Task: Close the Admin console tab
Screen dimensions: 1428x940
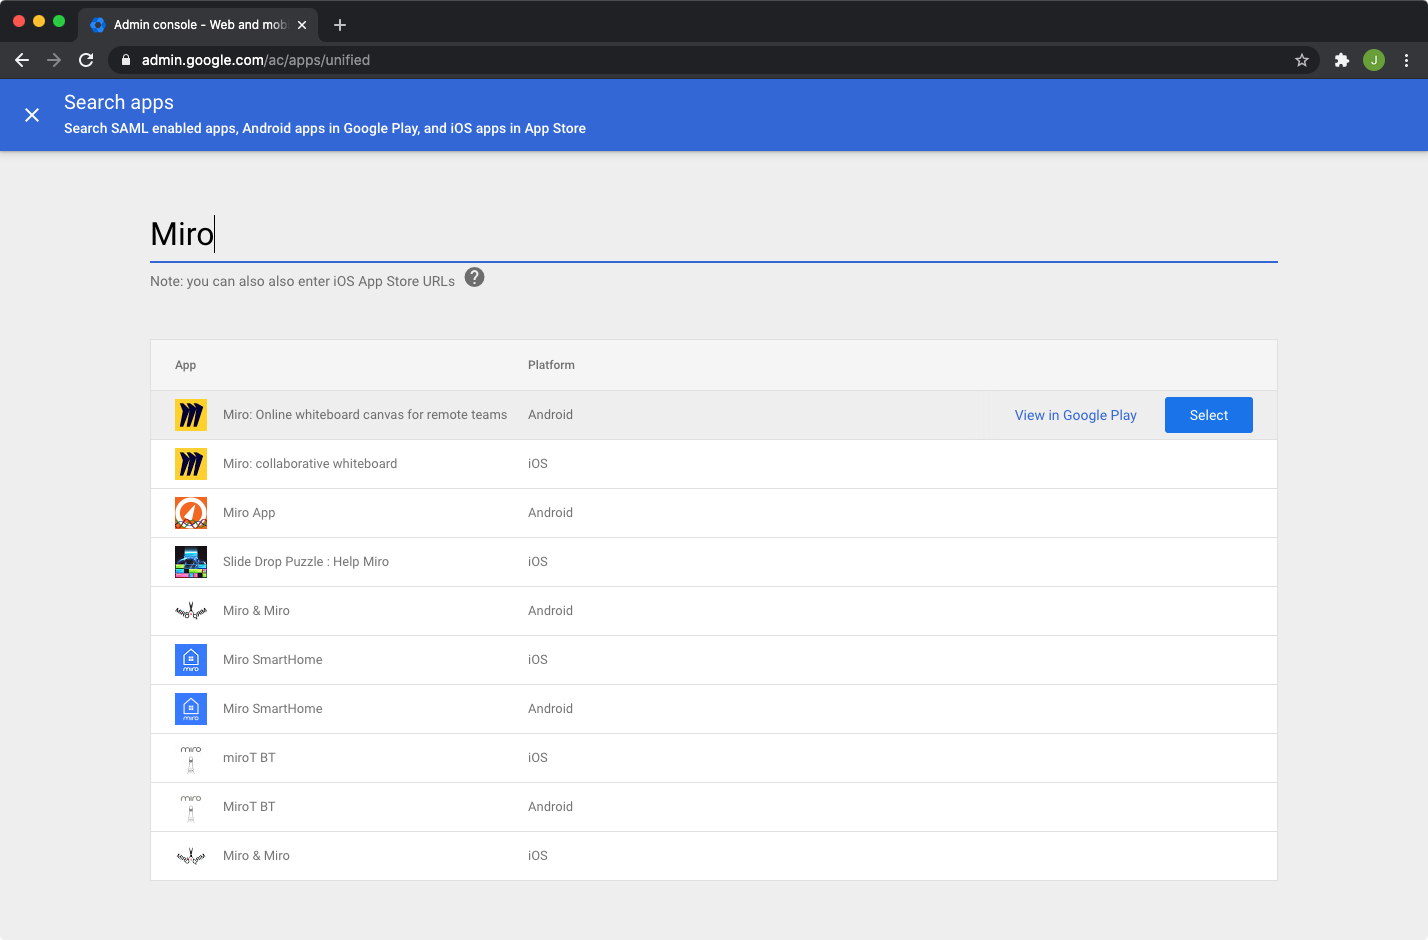Action: pyautogui.click(x=302, y=25)
